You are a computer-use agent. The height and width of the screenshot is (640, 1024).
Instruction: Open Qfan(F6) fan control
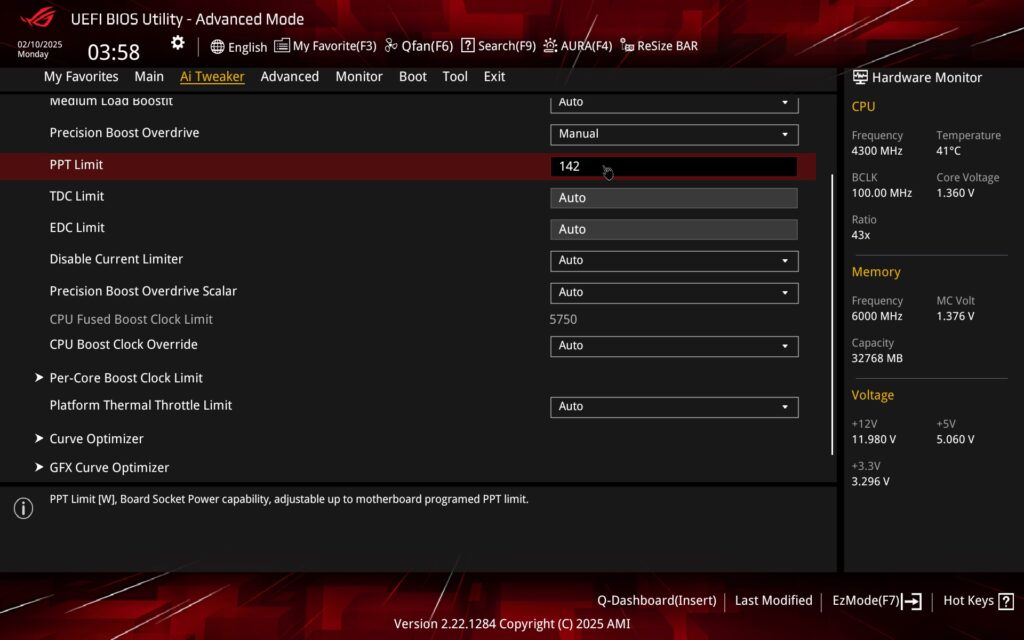click(x=392, y=46)
